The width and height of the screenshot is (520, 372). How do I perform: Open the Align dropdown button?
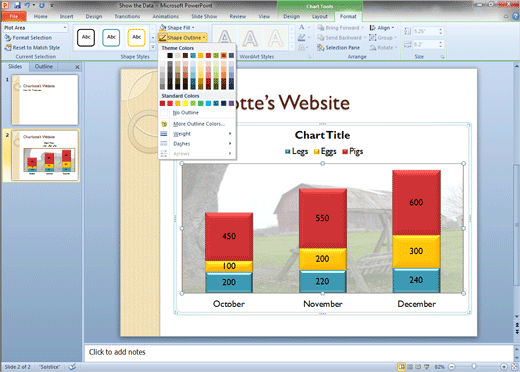382,28
